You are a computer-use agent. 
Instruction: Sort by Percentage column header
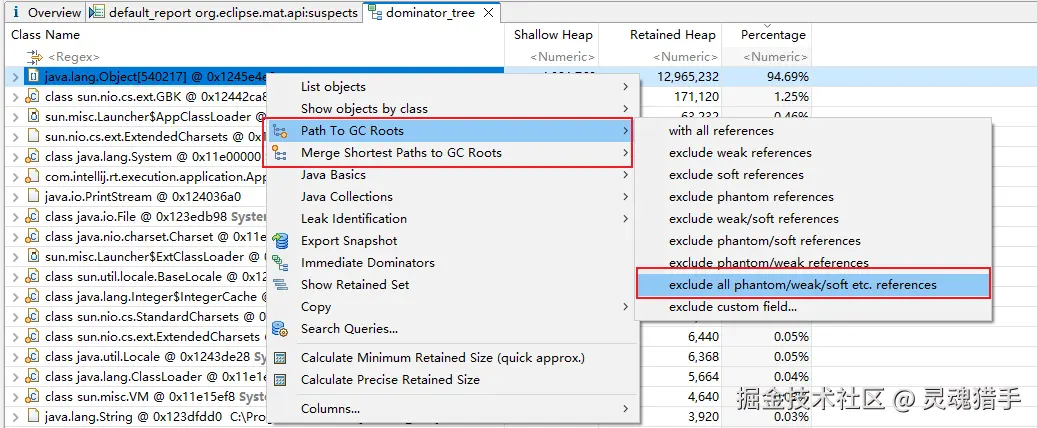(772, 34)
